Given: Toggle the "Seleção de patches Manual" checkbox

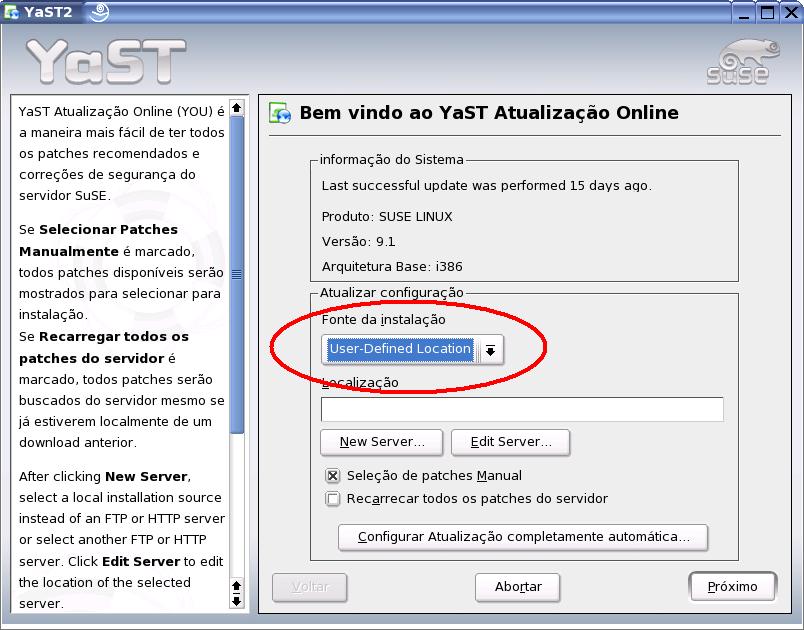Looking at the screenshot, I should tap(333, 476).
